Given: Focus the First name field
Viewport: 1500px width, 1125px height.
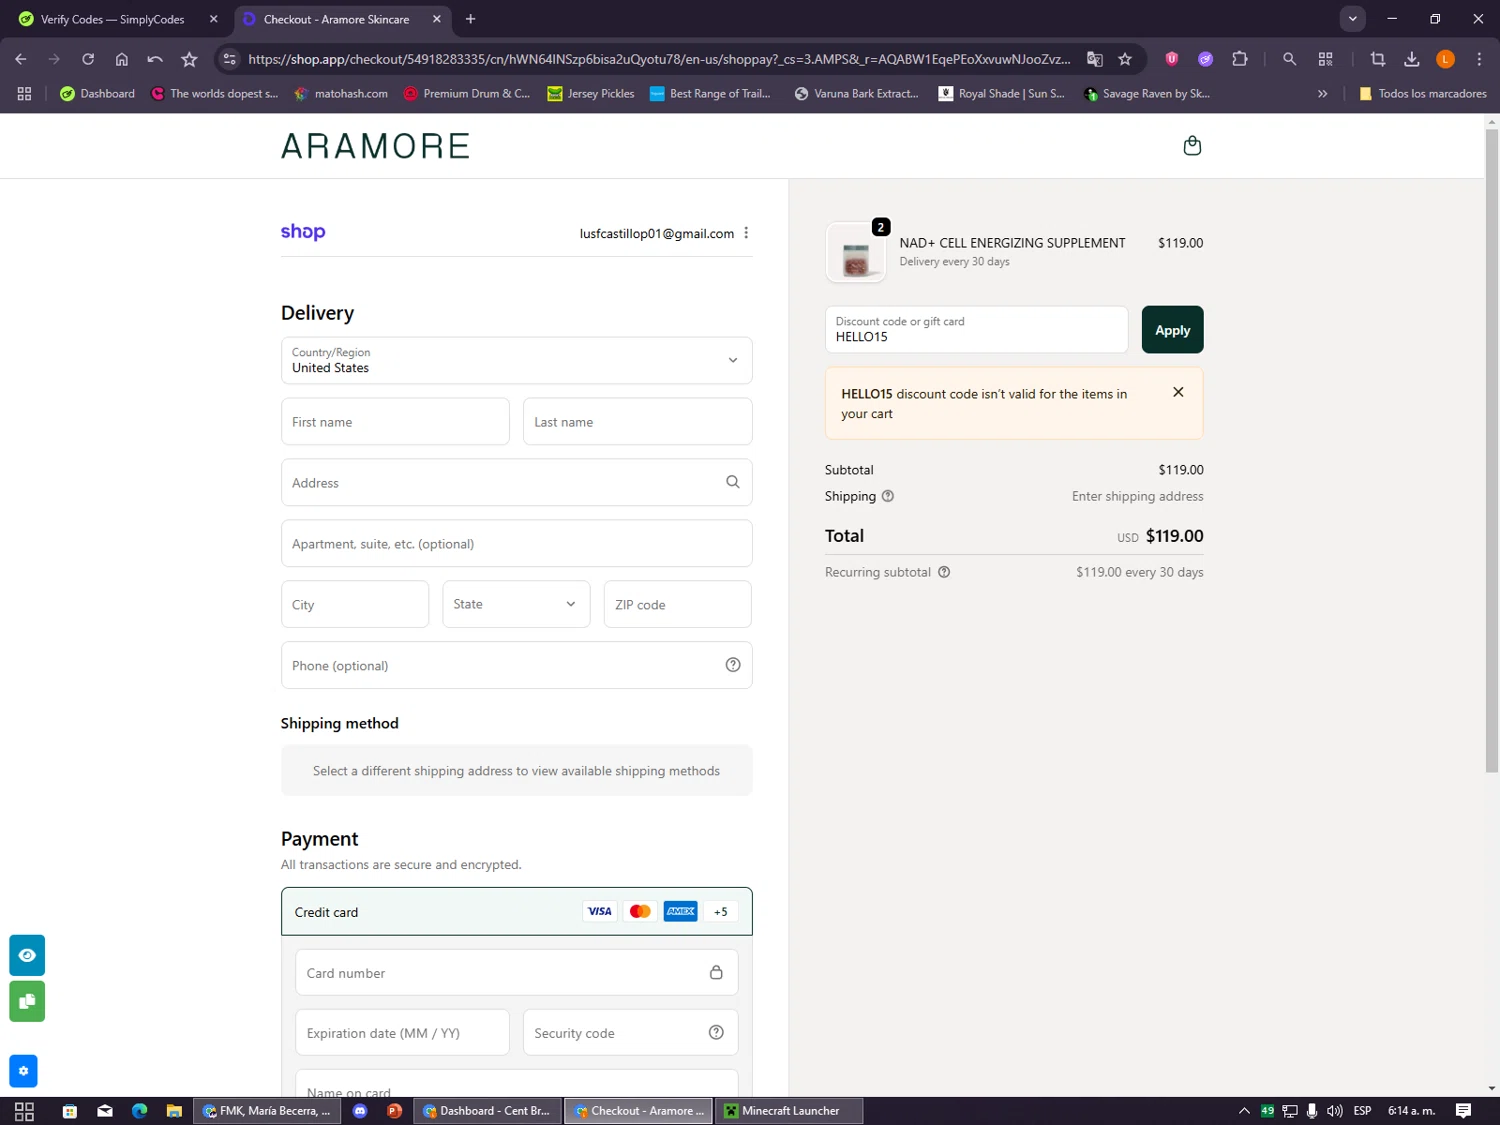Looking at the screenshot, I should click(395, 421).
